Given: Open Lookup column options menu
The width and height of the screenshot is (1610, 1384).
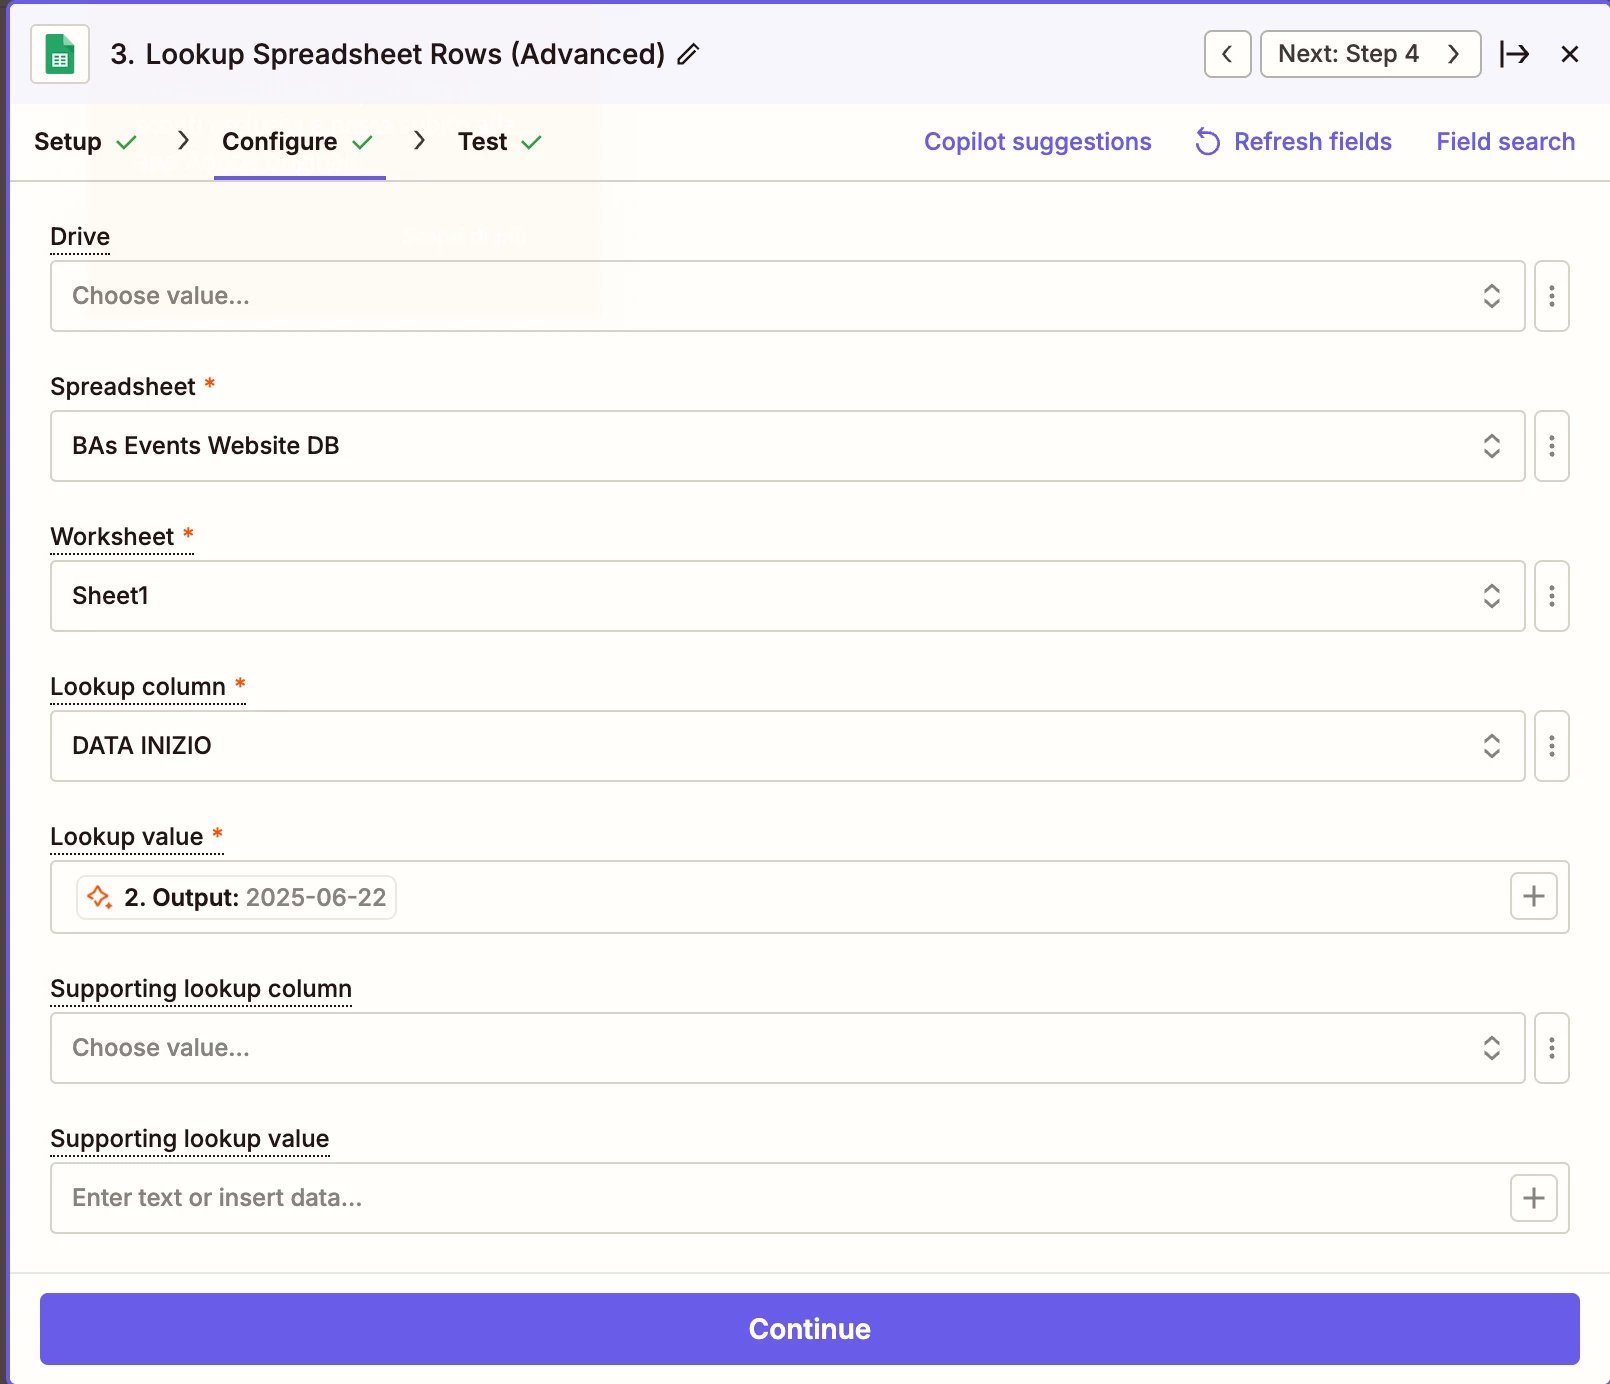Looking at the screenshot, I should [1551, 746].
